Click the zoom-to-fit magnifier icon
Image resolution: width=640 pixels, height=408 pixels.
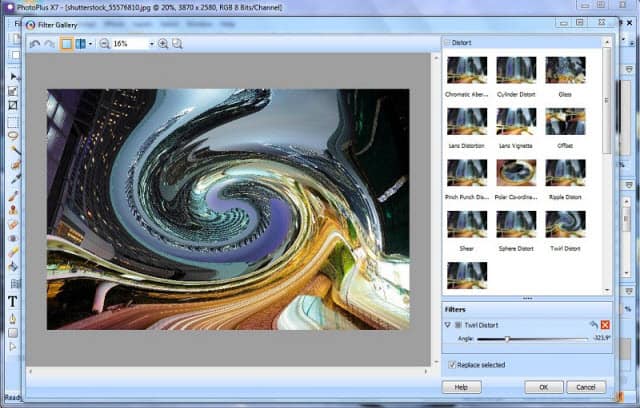pyautogui.click(x=177, y=44)
